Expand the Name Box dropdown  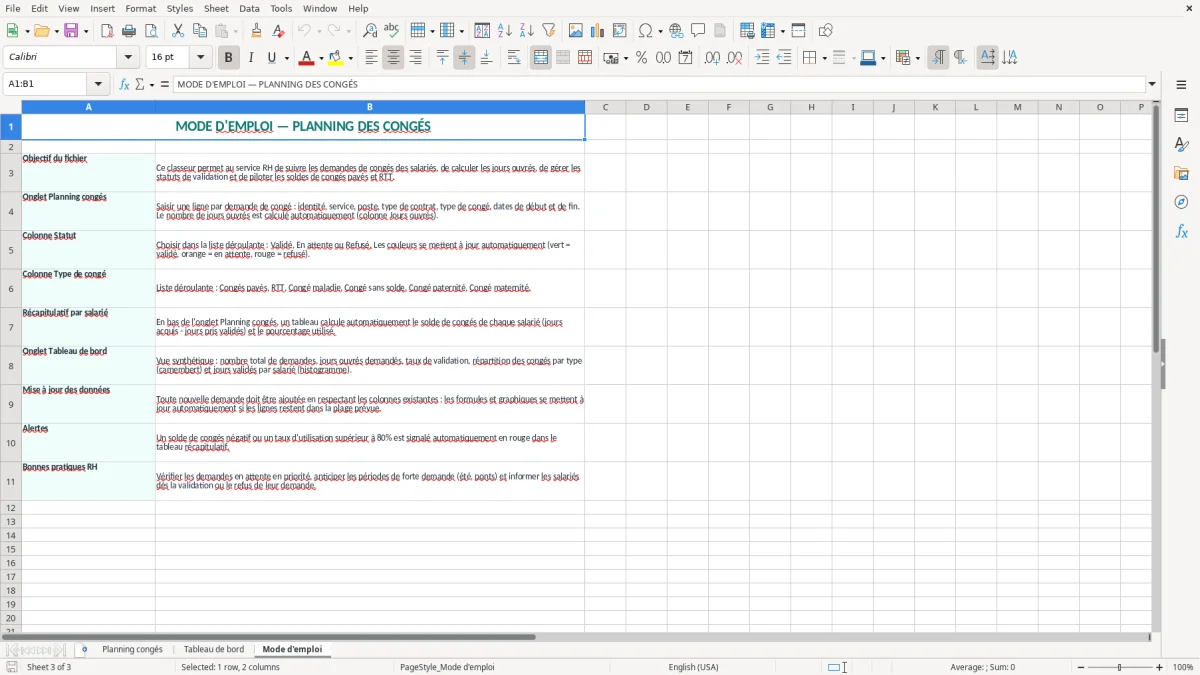tap(98, 84)
